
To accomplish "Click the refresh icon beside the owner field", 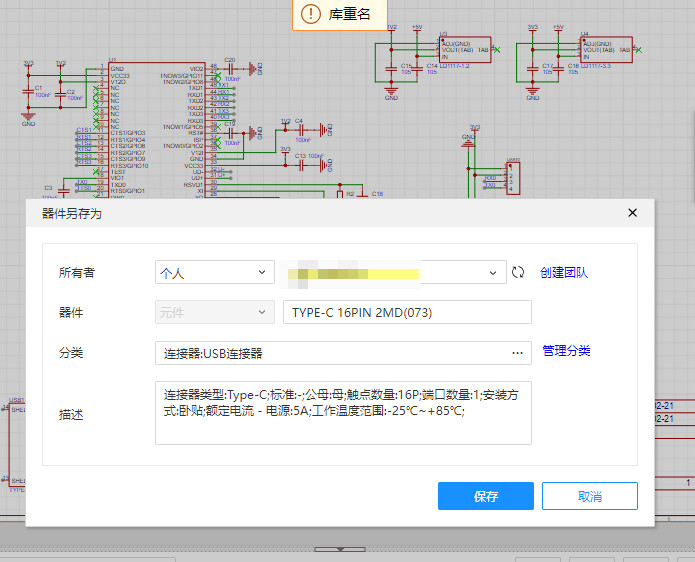I will 518,272.
